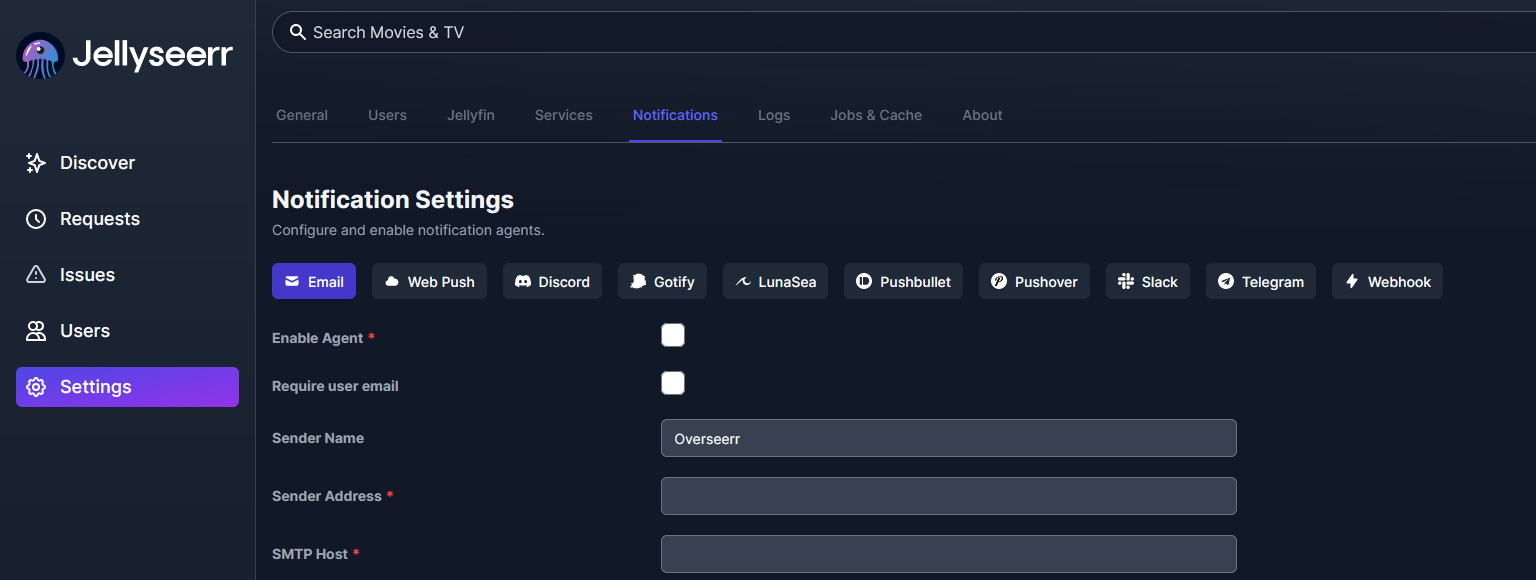1536x580 pixels.
Task: Focus the Search Movies & TV field
Action: point(904,32)
